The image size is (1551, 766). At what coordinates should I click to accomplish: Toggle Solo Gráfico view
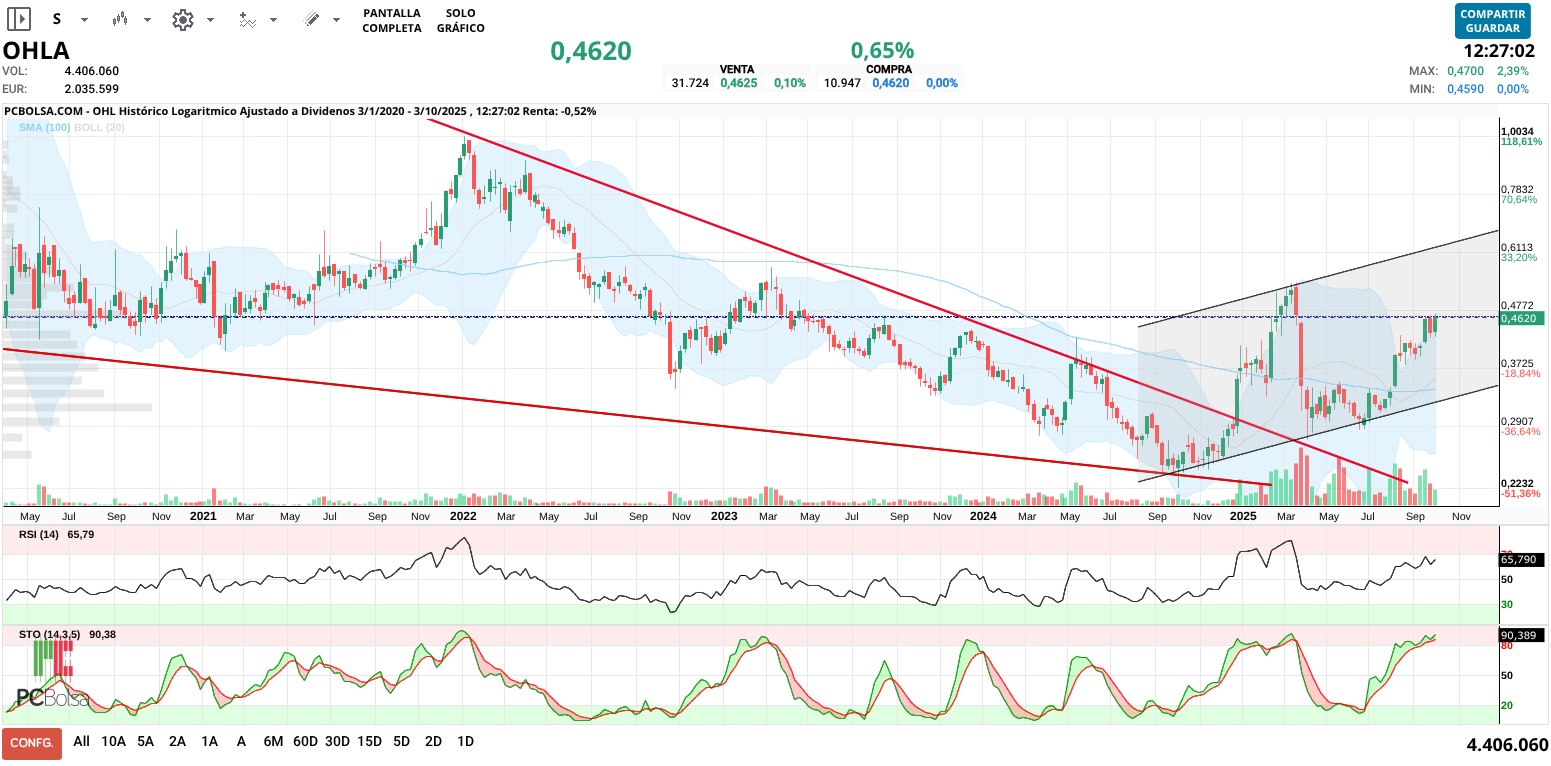(x=460, y=20)
